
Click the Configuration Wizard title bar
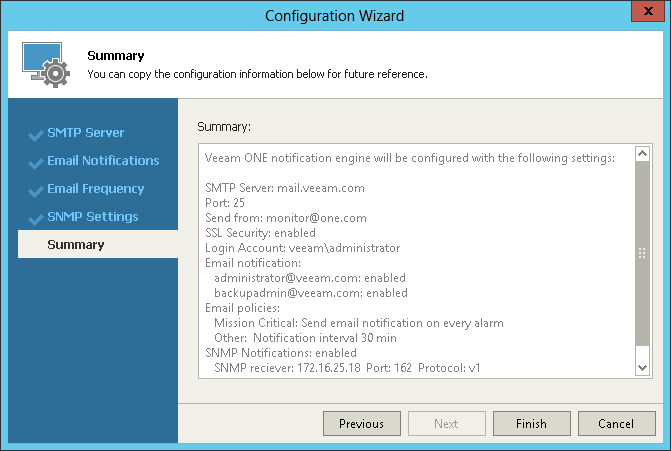point(335,15)
